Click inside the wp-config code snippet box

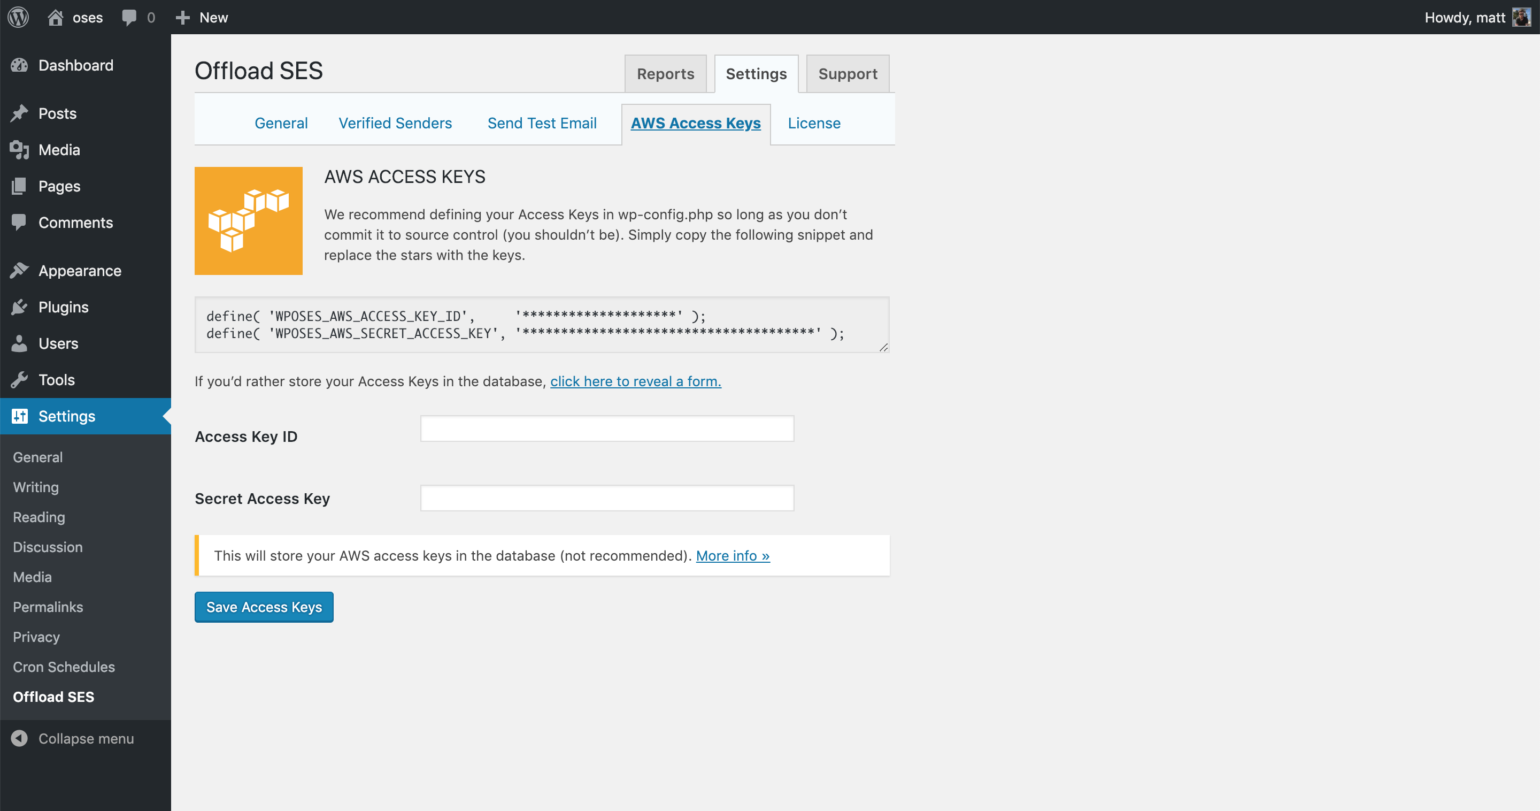click(x=542, y=325)
